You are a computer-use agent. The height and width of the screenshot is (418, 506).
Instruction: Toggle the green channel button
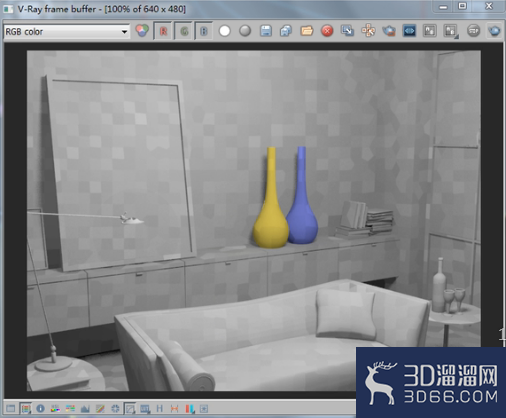click(x=184, y=31)
